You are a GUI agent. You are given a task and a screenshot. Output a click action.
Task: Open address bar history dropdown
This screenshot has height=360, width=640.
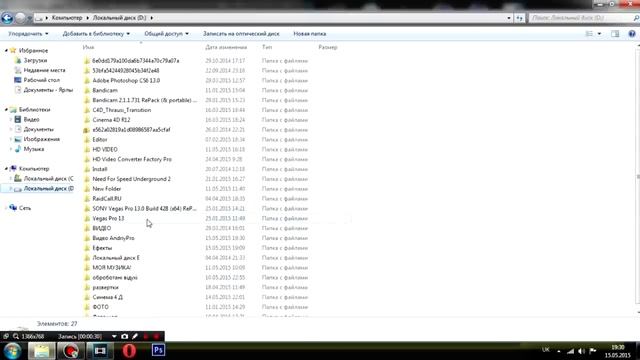pyautogui.click(x=509, y=18)
